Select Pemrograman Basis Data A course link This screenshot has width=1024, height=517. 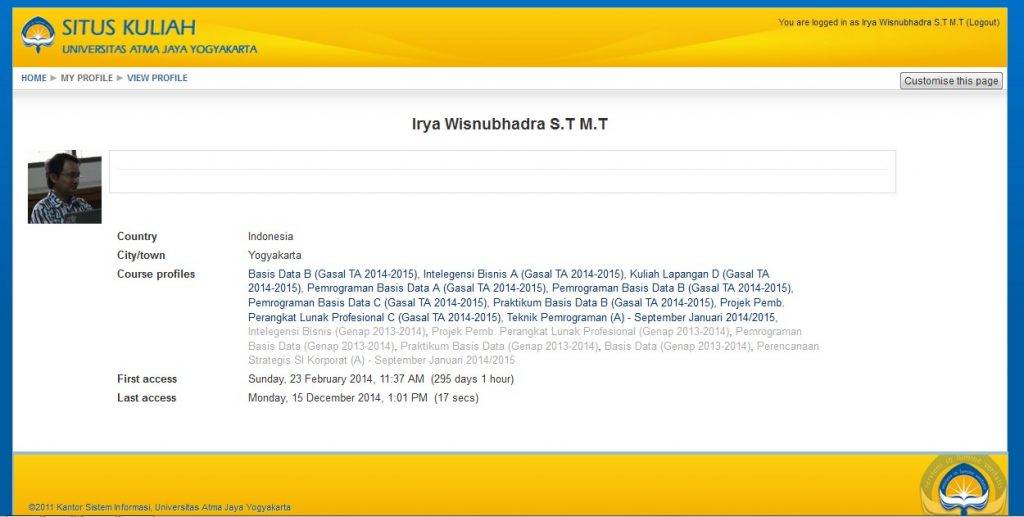(427, 288)
